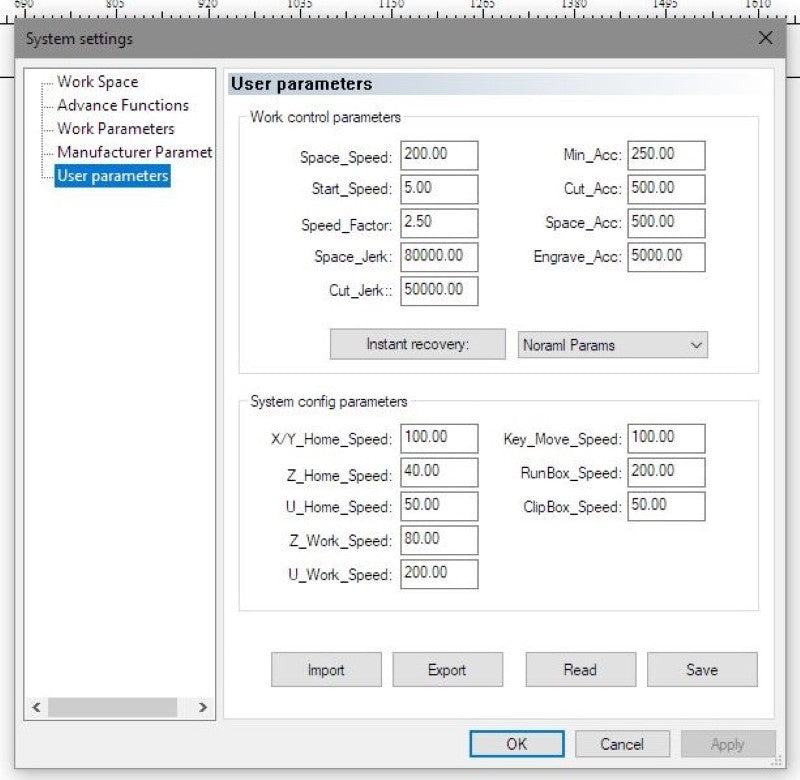Close the System settings window
This screenshot has height=780, width=800.
(765, 38)
